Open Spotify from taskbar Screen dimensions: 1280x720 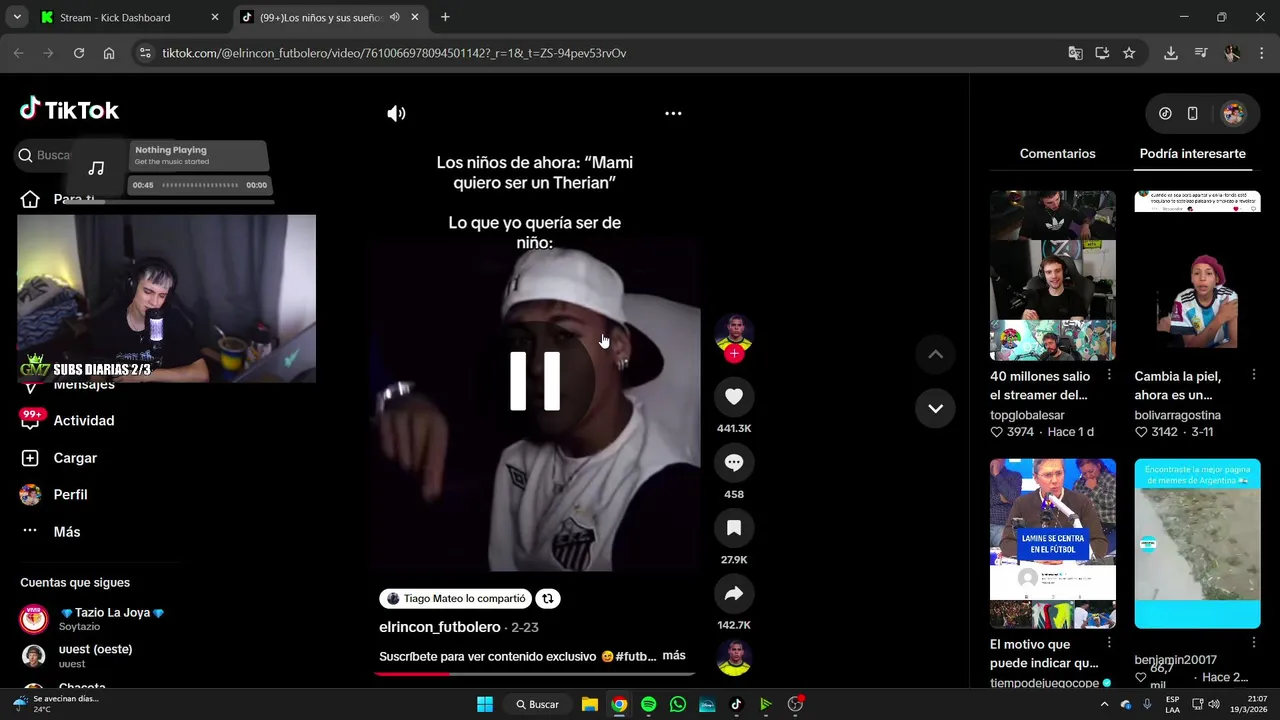click(648, 704)
